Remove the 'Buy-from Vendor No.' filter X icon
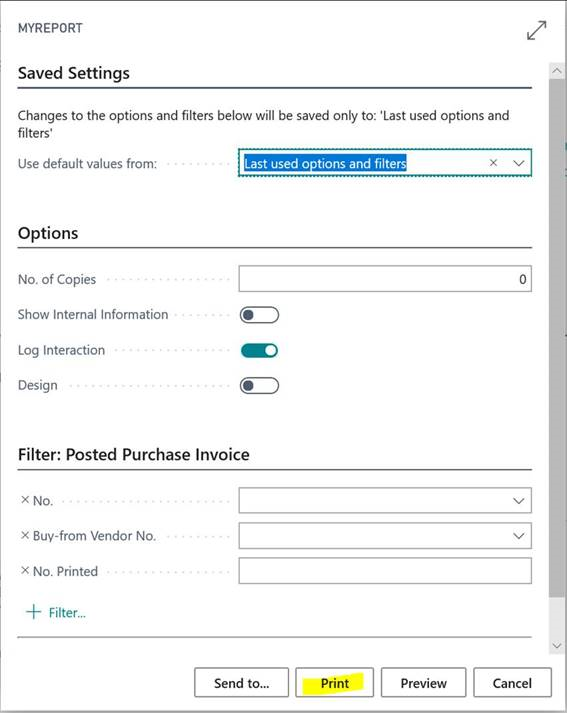567x713 pixels. (25, 535)
